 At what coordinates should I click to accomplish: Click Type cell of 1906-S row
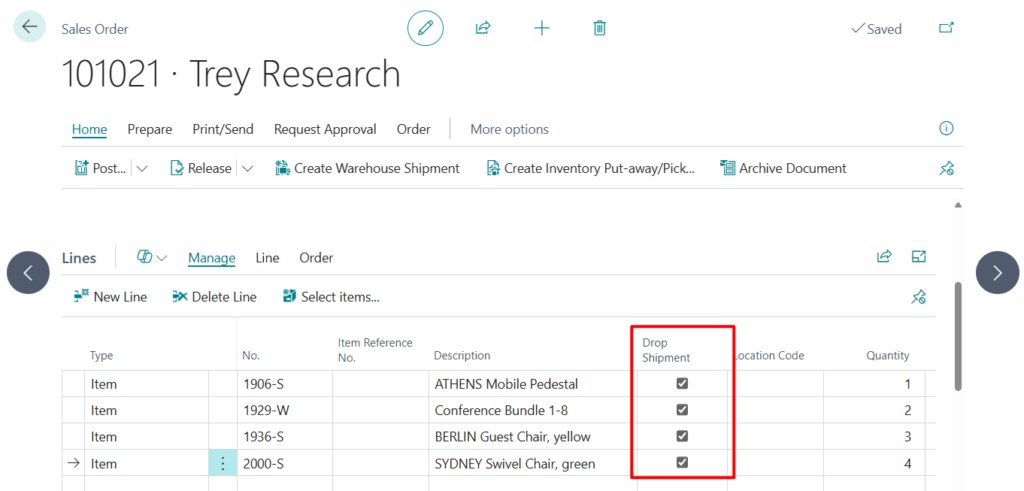147,384
